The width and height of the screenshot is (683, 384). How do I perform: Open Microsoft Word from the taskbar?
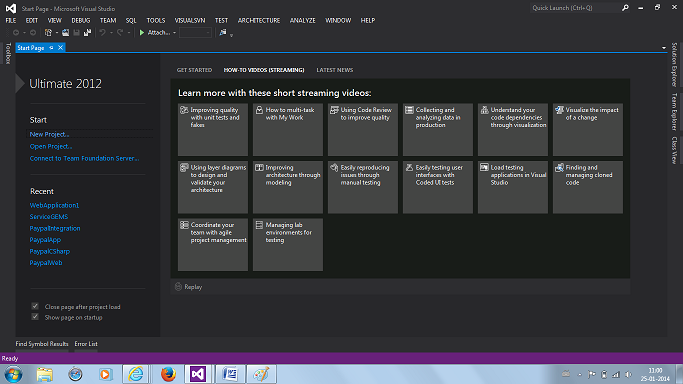click(230, 374)
